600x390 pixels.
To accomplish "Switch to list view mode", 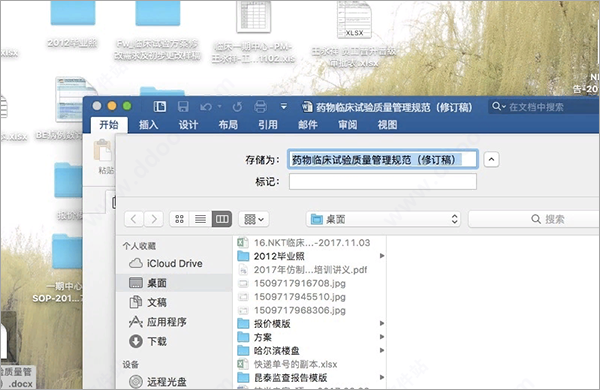I will pyautogui.click(x=201, y=219).
